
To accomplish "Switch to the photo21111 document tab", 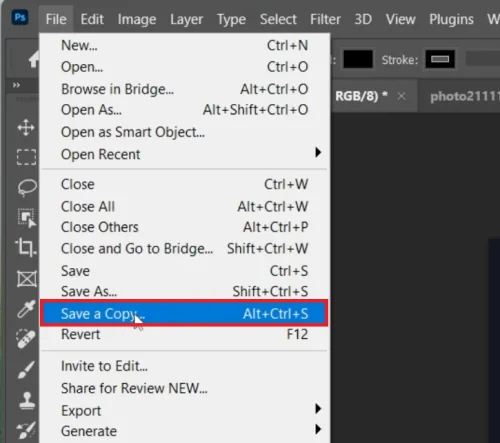I will pyautogui.click(x=464, y=96).
